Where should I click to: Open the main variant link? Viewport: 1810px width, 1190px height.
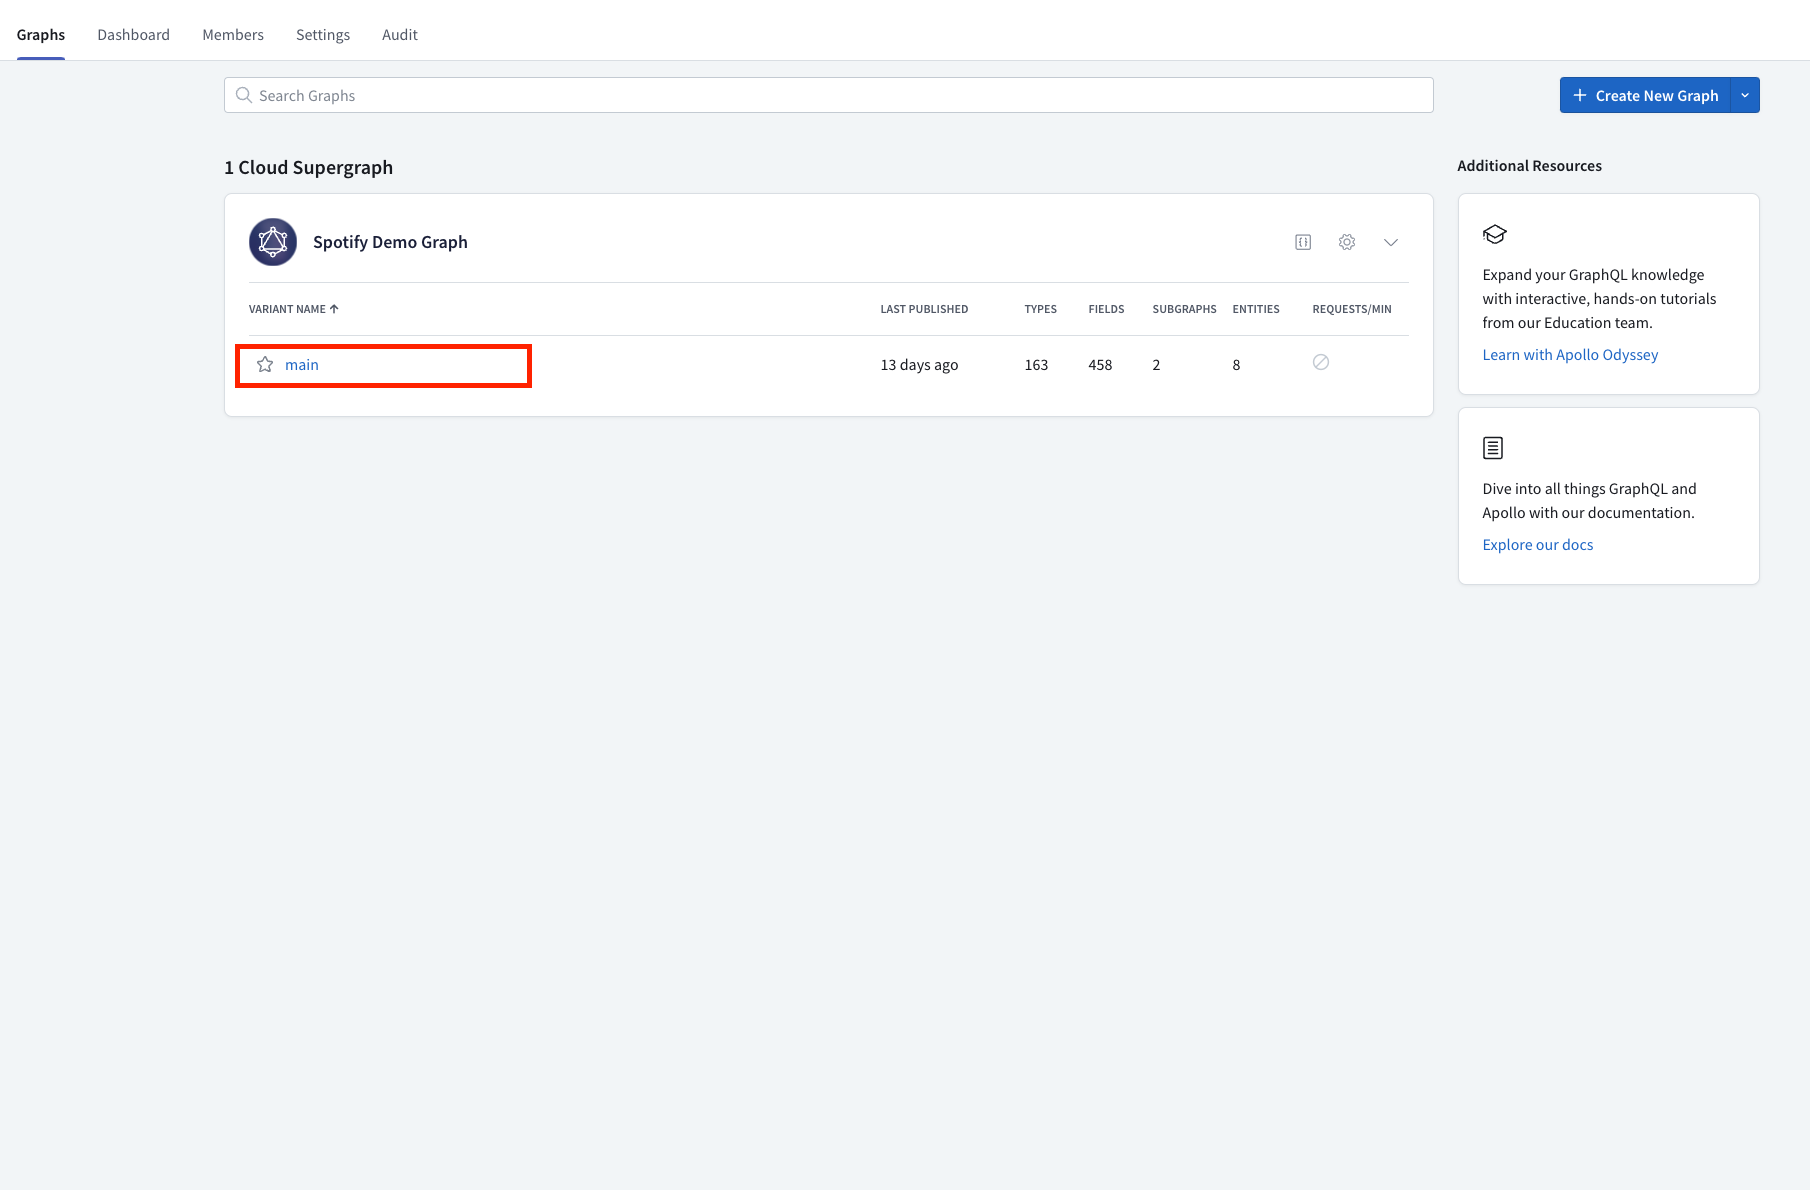[x=302, y=365]
